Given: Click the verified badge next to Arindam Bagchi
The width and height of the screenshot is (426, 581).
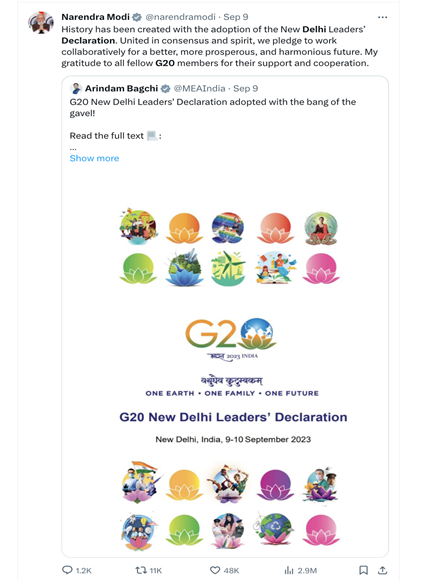Looking at the screenshot, I should 165,89.
